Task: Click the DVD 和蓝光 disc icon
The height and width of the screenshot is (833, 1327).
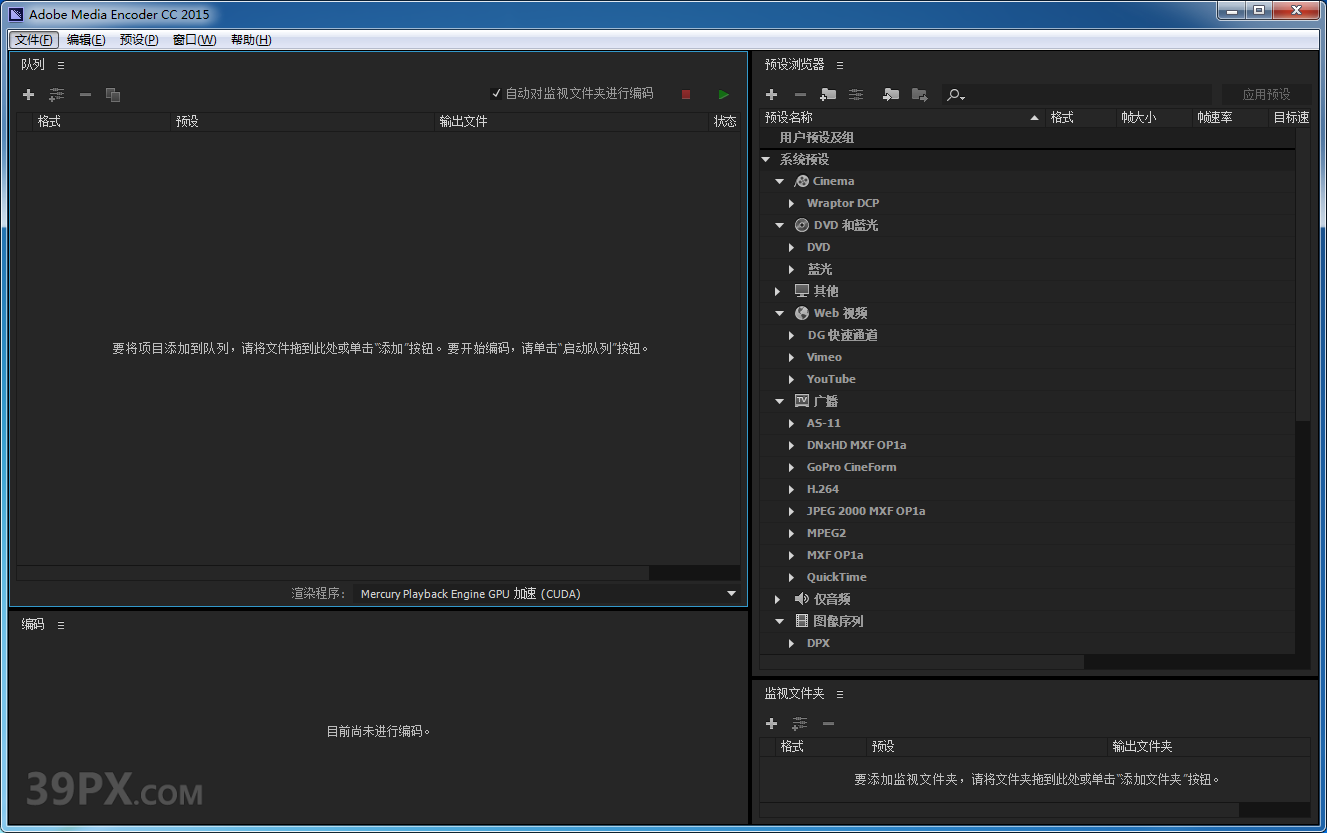Action: tap(802, 226)
